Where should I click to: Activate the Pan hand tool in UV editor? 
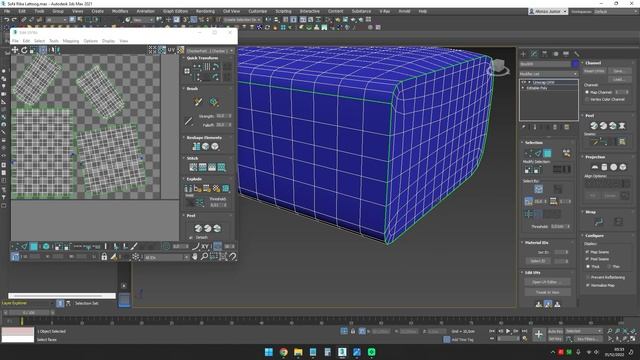pos(195,257)
